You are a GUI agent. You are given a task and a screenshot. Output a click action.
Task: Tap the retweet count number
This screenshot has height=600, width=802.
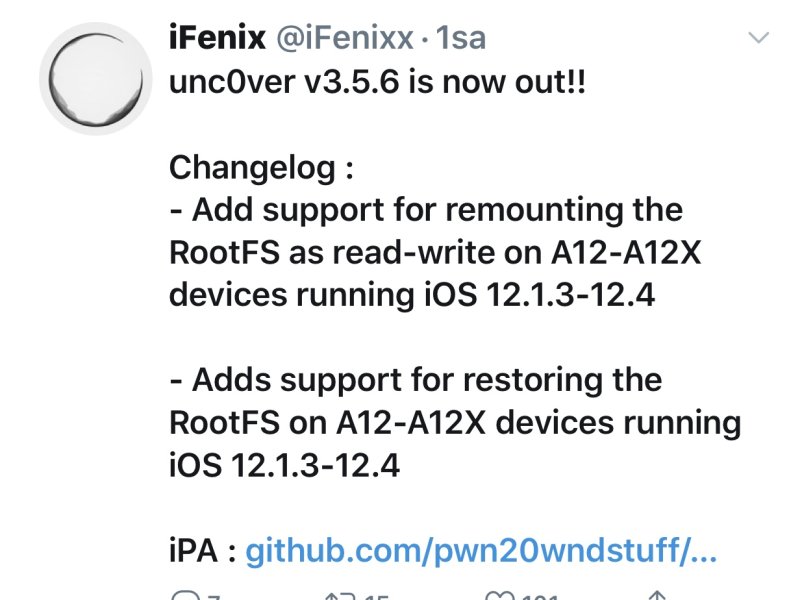[376, 596]
